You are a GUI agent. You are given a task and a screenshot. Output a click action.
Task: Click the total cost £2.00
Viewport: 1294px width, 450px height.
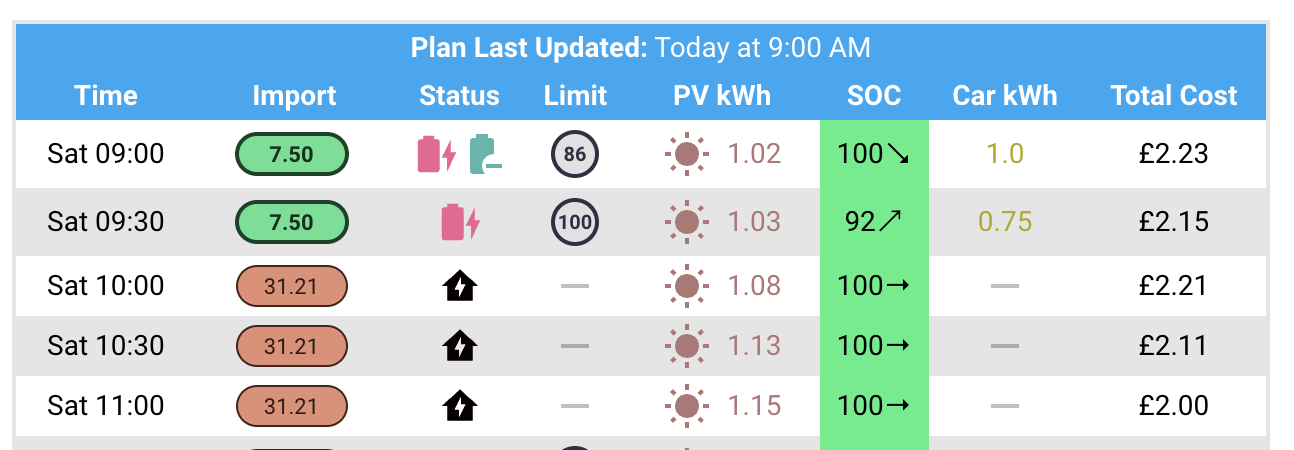click(1174, 406)
